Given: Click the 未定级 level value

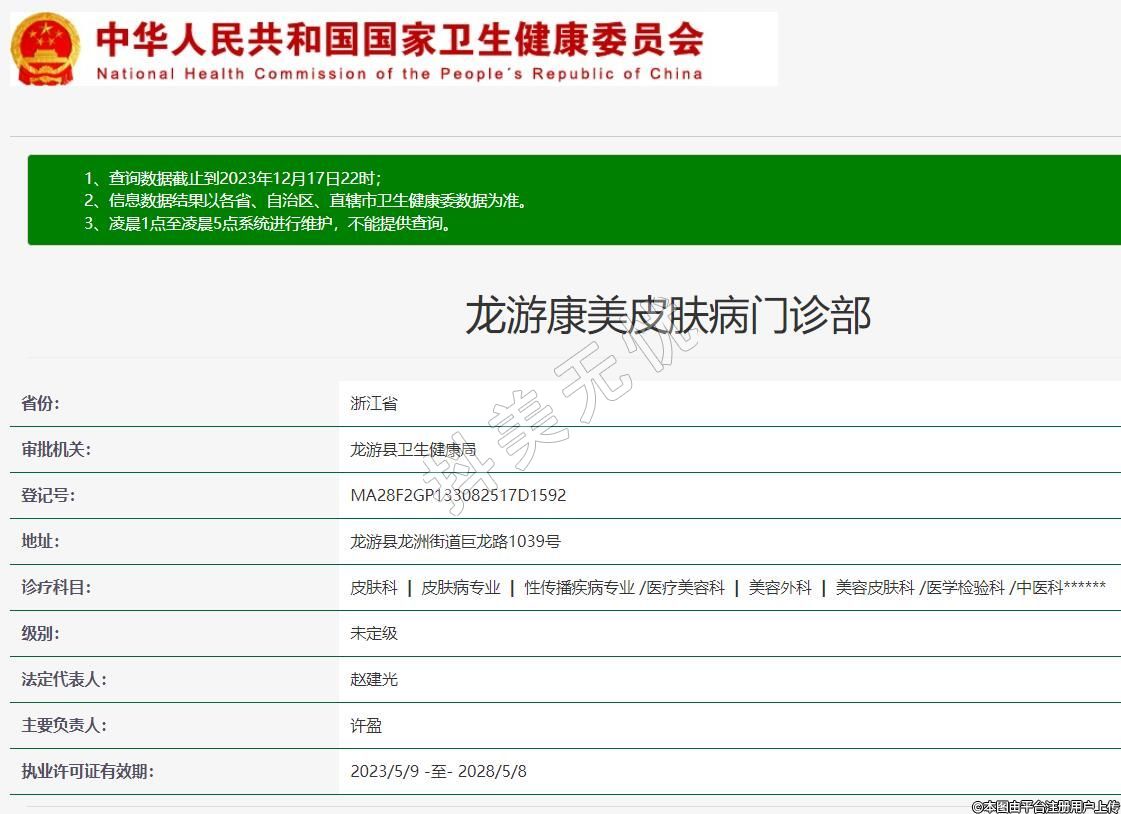Looking at the screenshot, I should point(374,634).
